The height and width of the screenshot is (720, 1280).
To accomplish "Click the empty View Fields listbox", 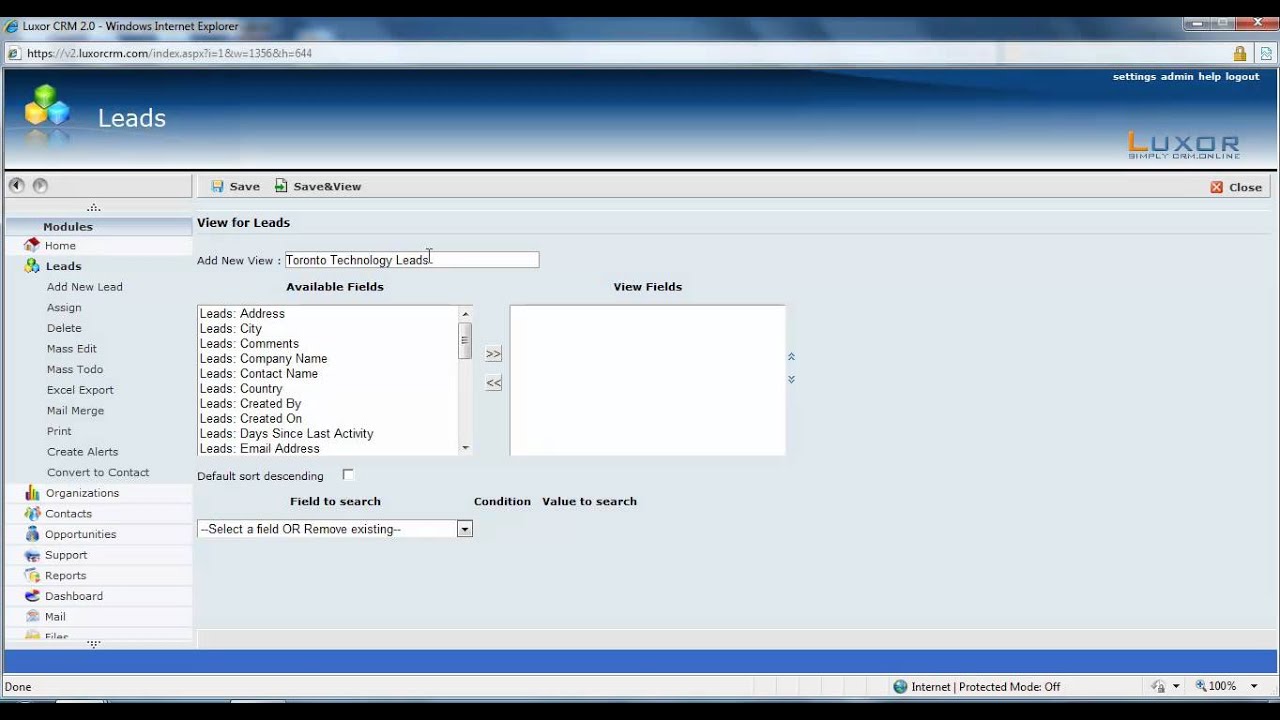I will click(x=648, y=381).
